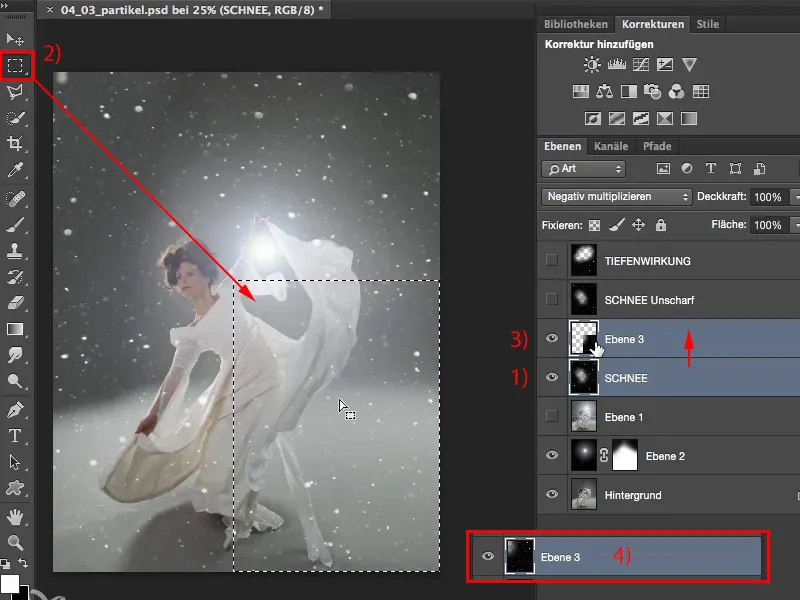Open the Art layer filter dropdown

[584, 169]
